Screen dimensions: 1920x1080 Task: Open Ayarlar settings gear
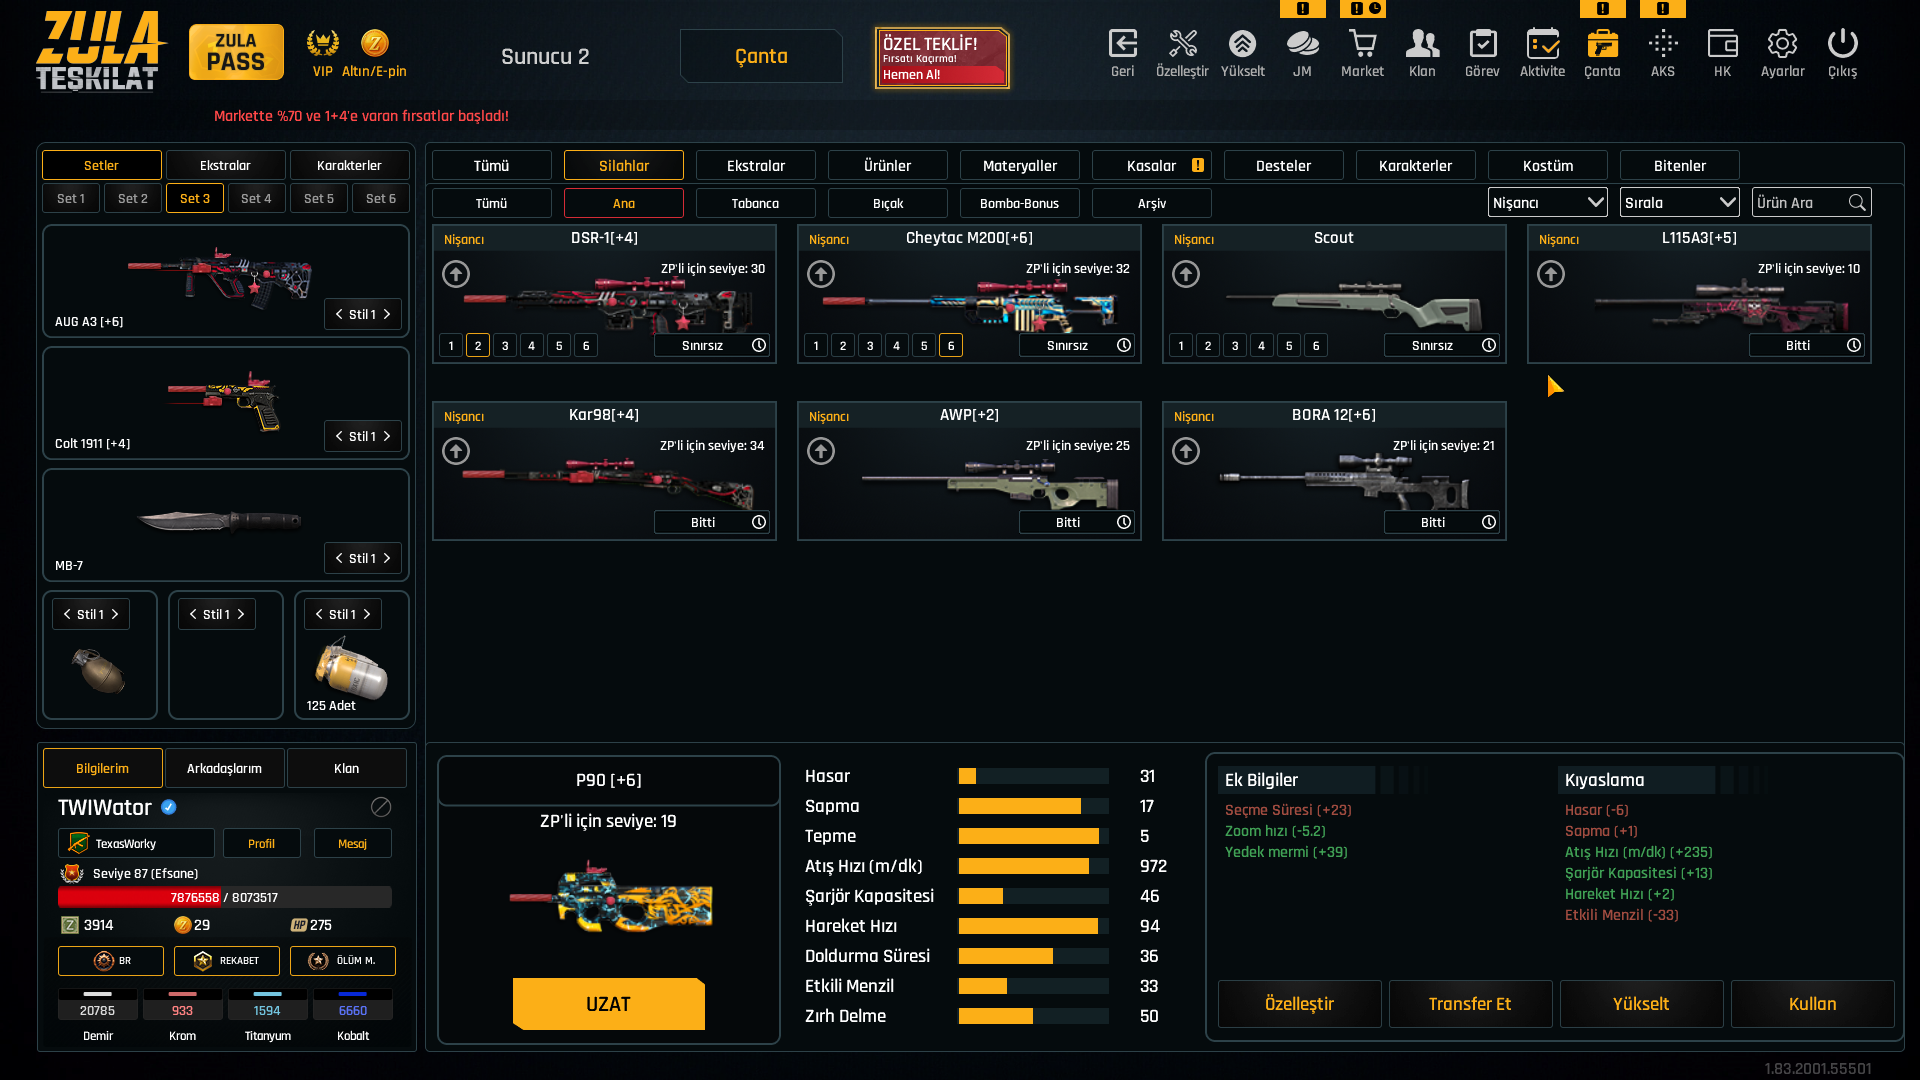pos(1782,53)
